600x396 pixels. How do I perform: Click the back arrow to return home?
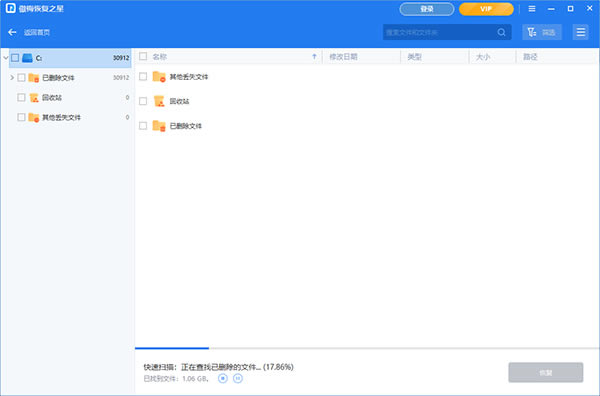coord(12,32)
